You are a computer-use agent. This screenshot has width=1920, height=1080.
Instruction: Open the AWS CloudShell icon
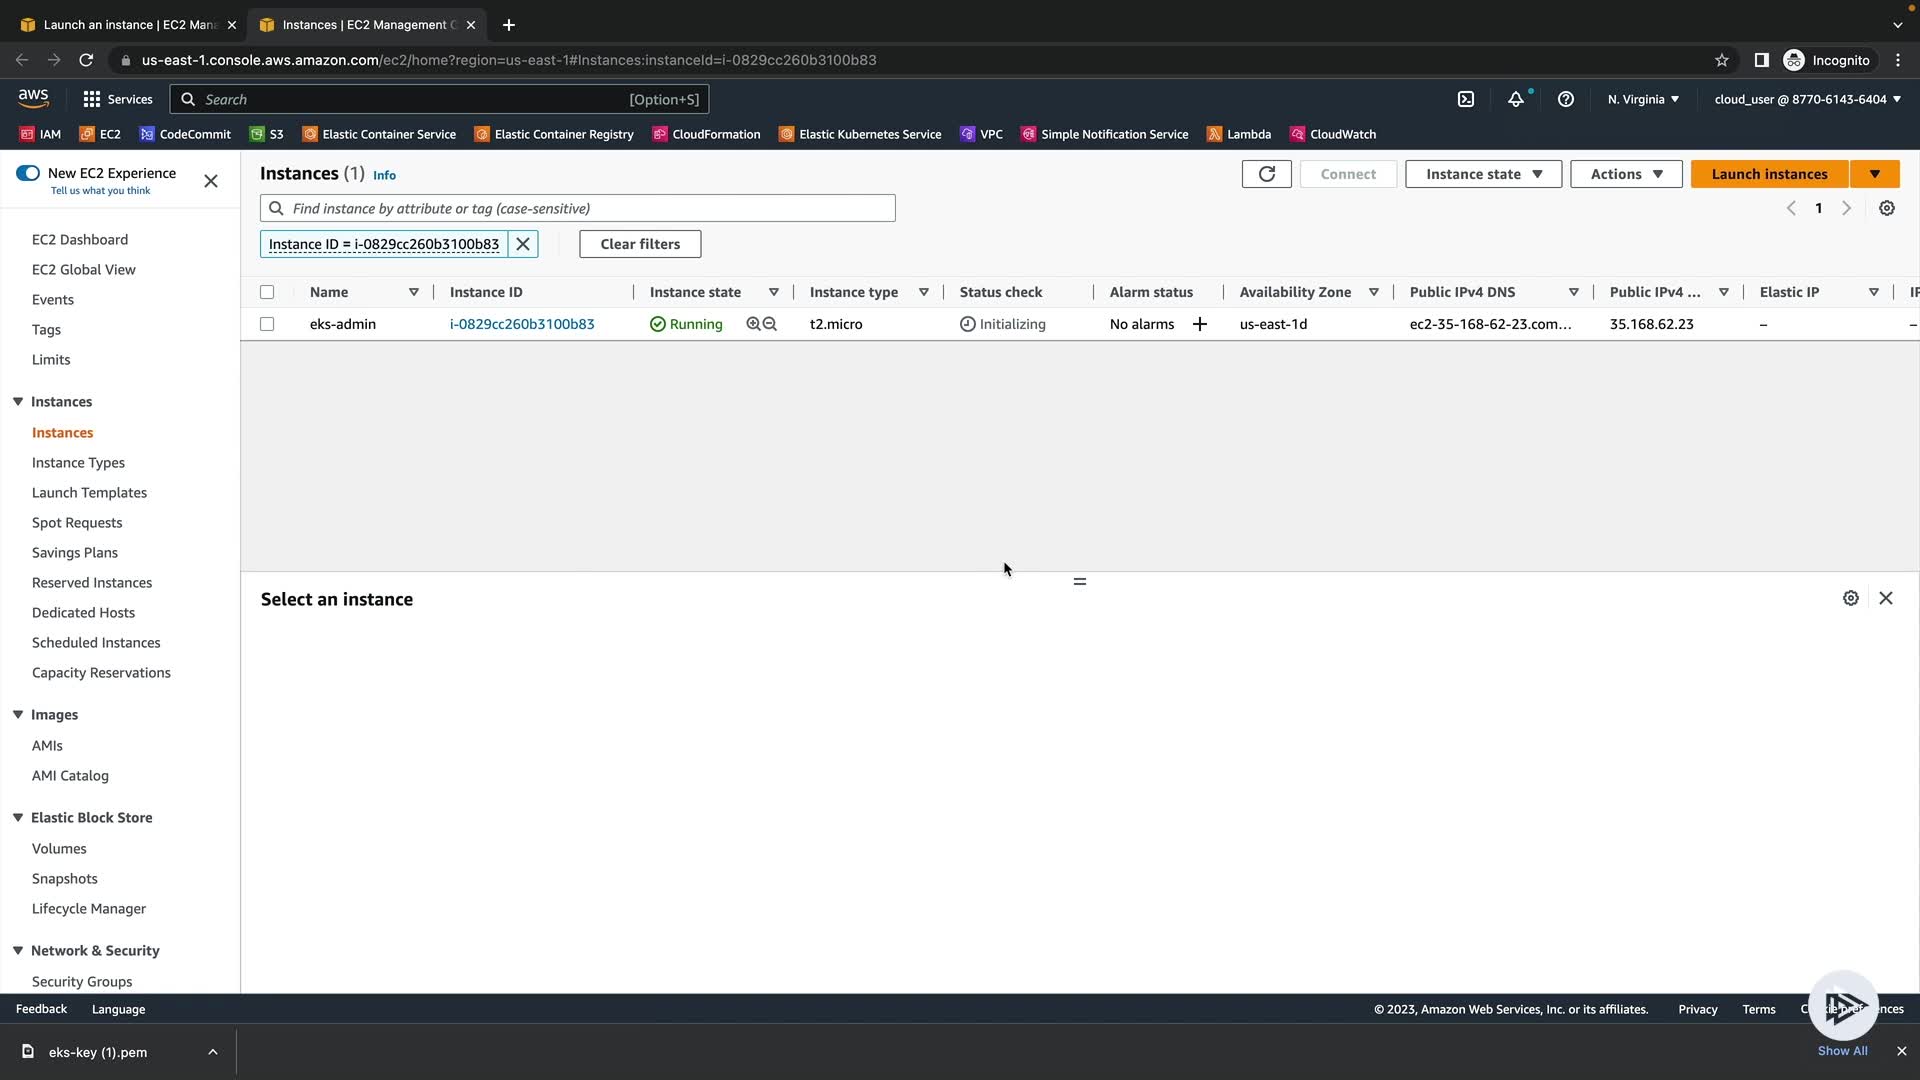1465,99
